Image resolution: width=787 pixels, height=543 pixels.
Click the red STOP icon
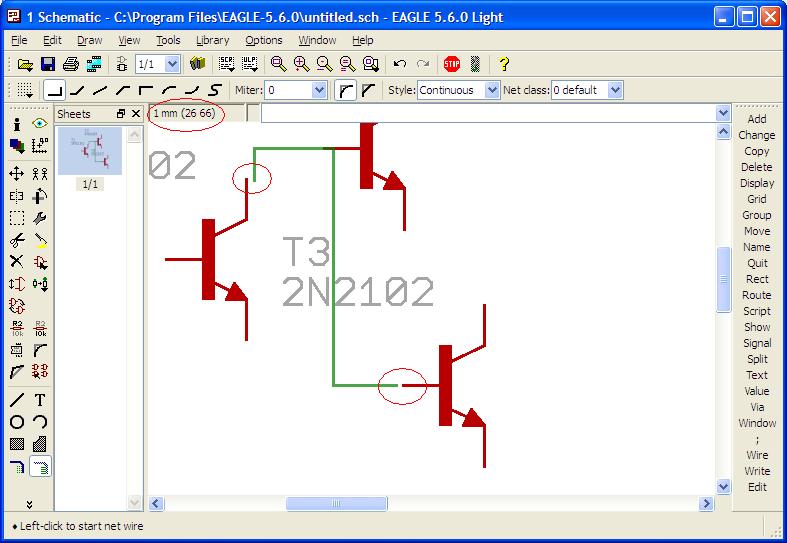(452, 64)
